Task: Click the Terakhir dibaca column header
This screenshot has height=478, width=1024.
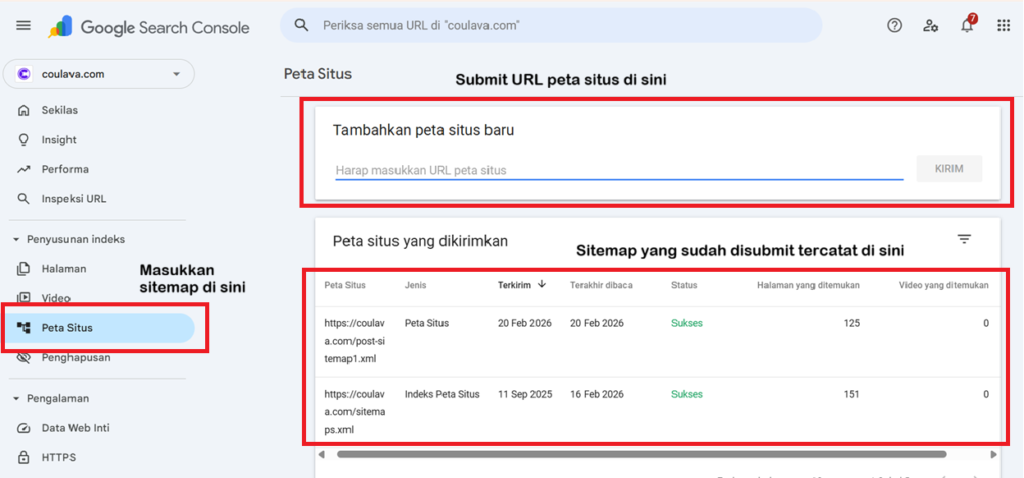Action: pyautogui.click(x=601, y=285)
